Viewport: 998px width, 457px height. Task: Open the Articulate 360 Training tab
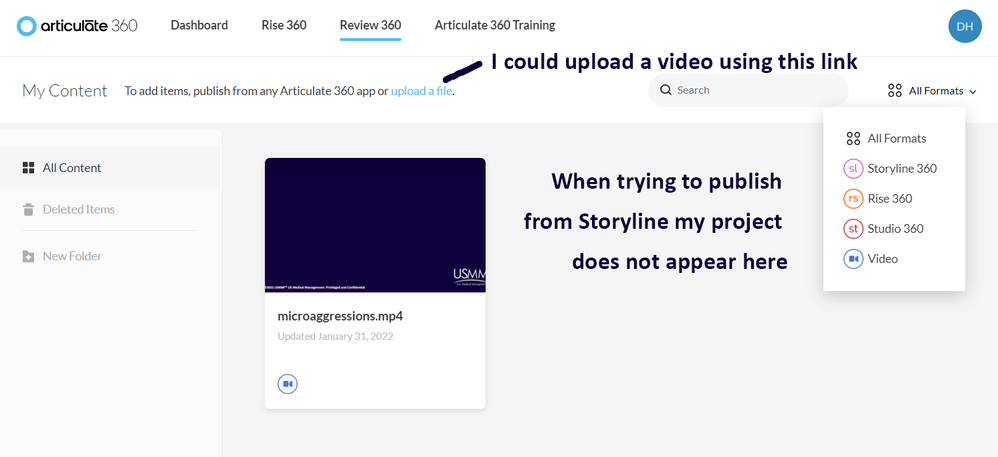click(x=495, y=25)
